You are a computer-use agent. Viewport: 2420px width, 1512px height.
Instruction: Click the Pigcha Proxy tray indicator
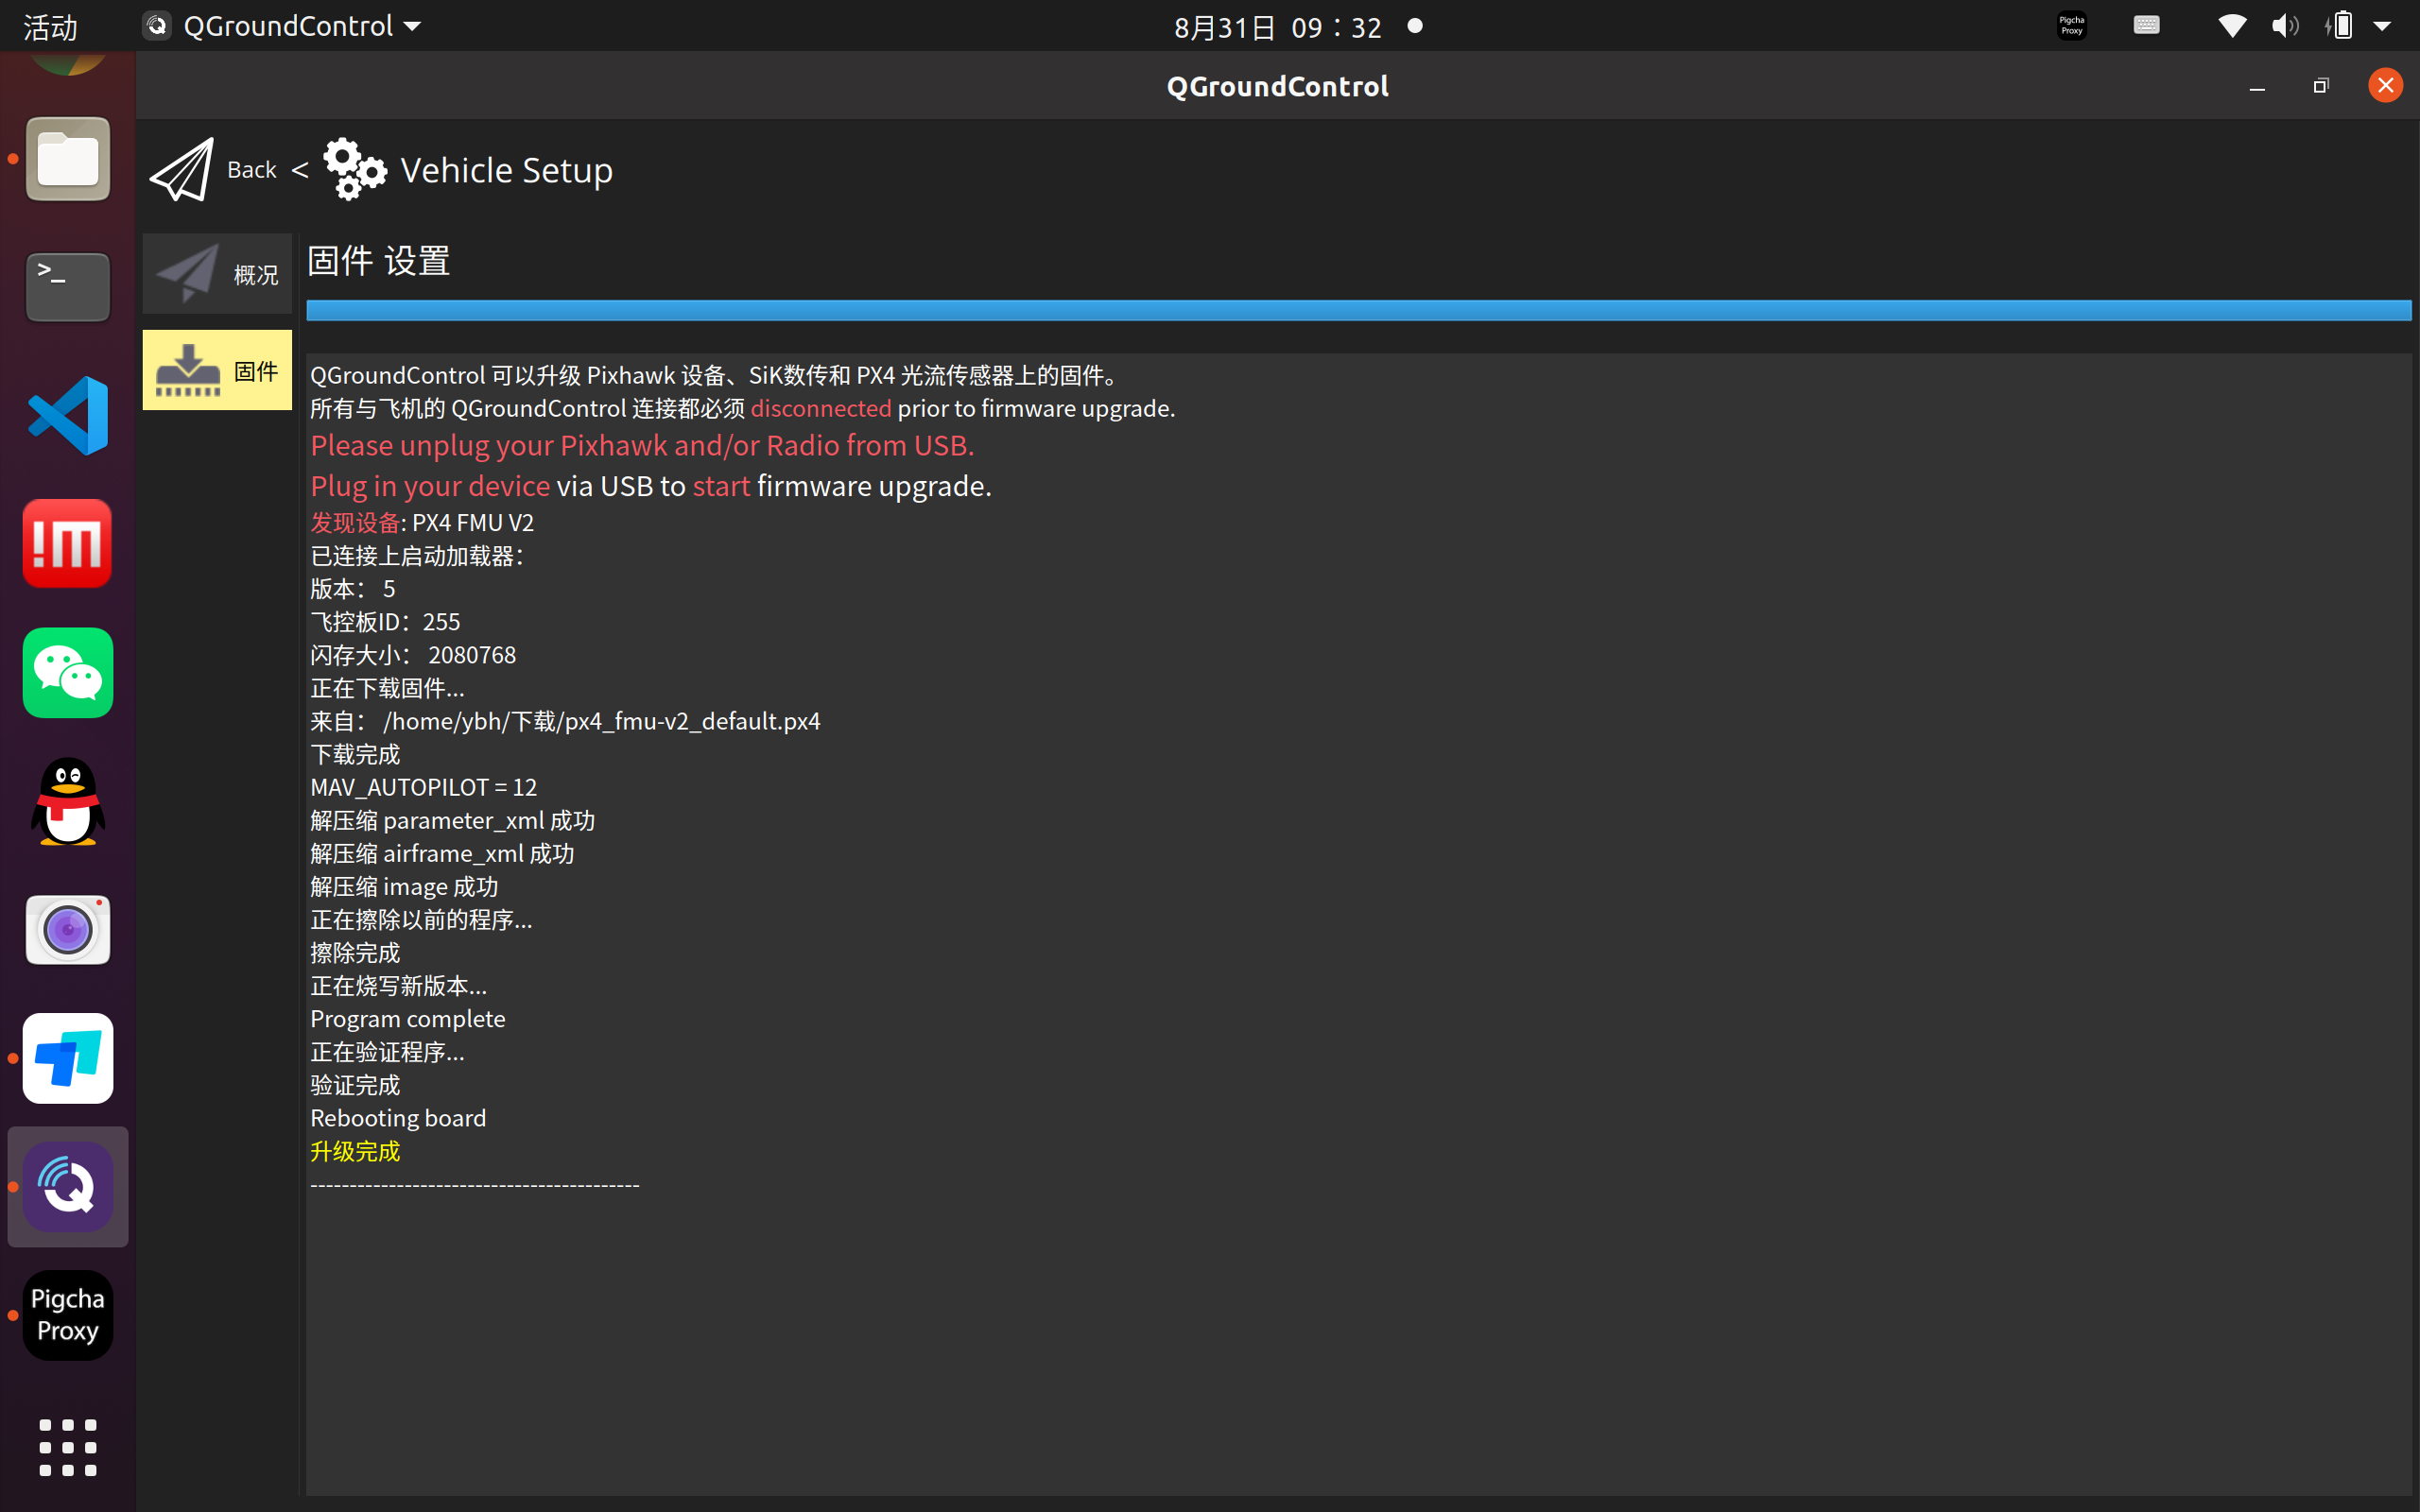tap(2071, 26)
